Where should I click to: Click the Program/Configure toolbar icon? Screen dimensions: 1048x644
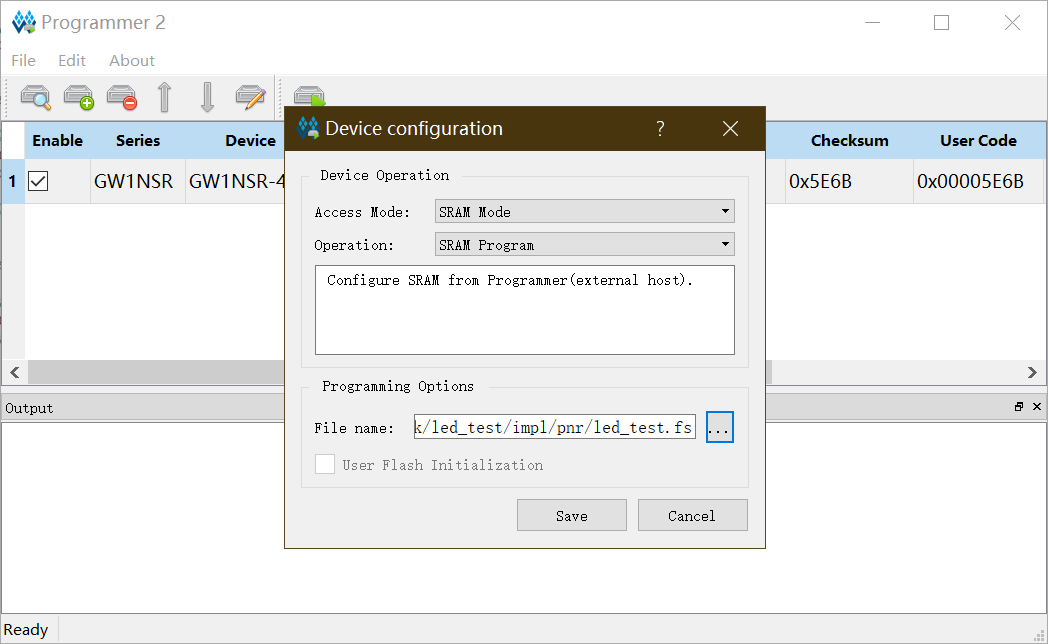coord(309,96)
